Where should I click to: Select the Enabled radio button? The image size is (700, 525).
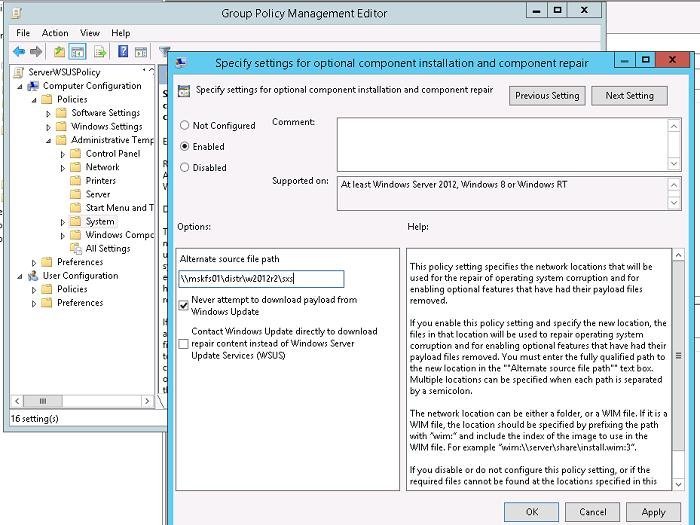184,146
